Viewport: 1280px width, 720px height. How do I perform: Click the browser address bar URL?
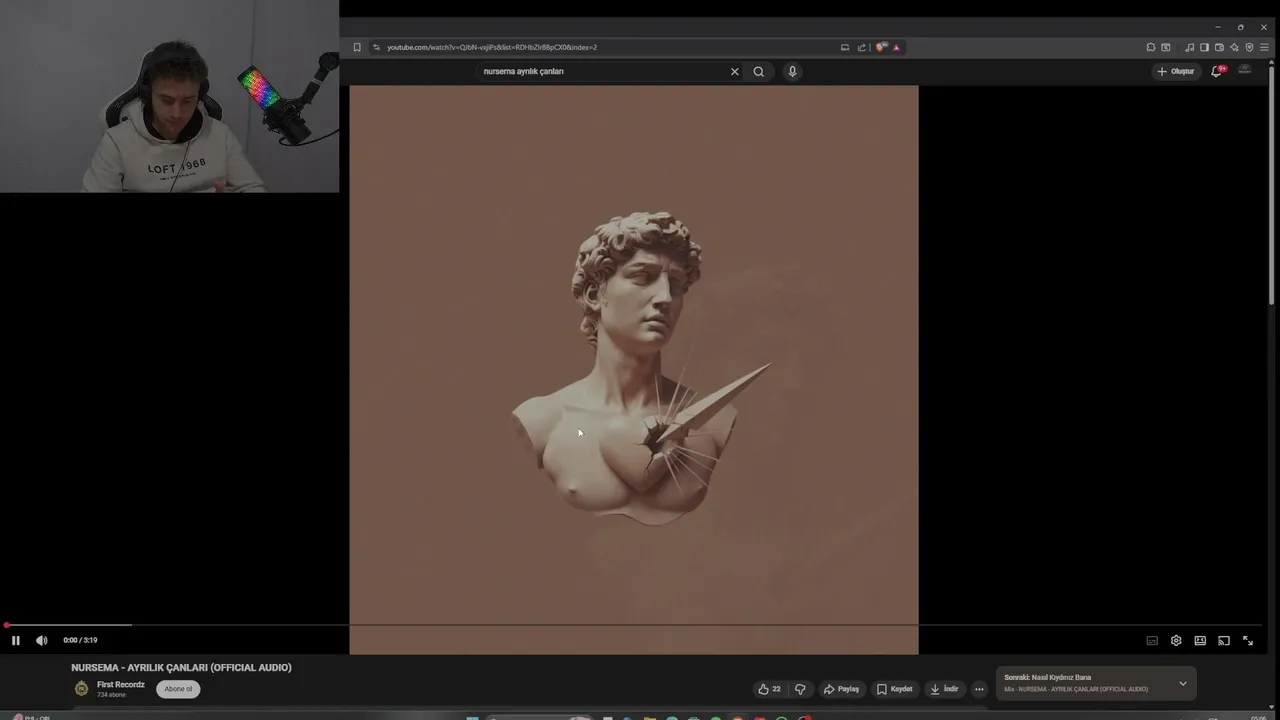[492, 47]
